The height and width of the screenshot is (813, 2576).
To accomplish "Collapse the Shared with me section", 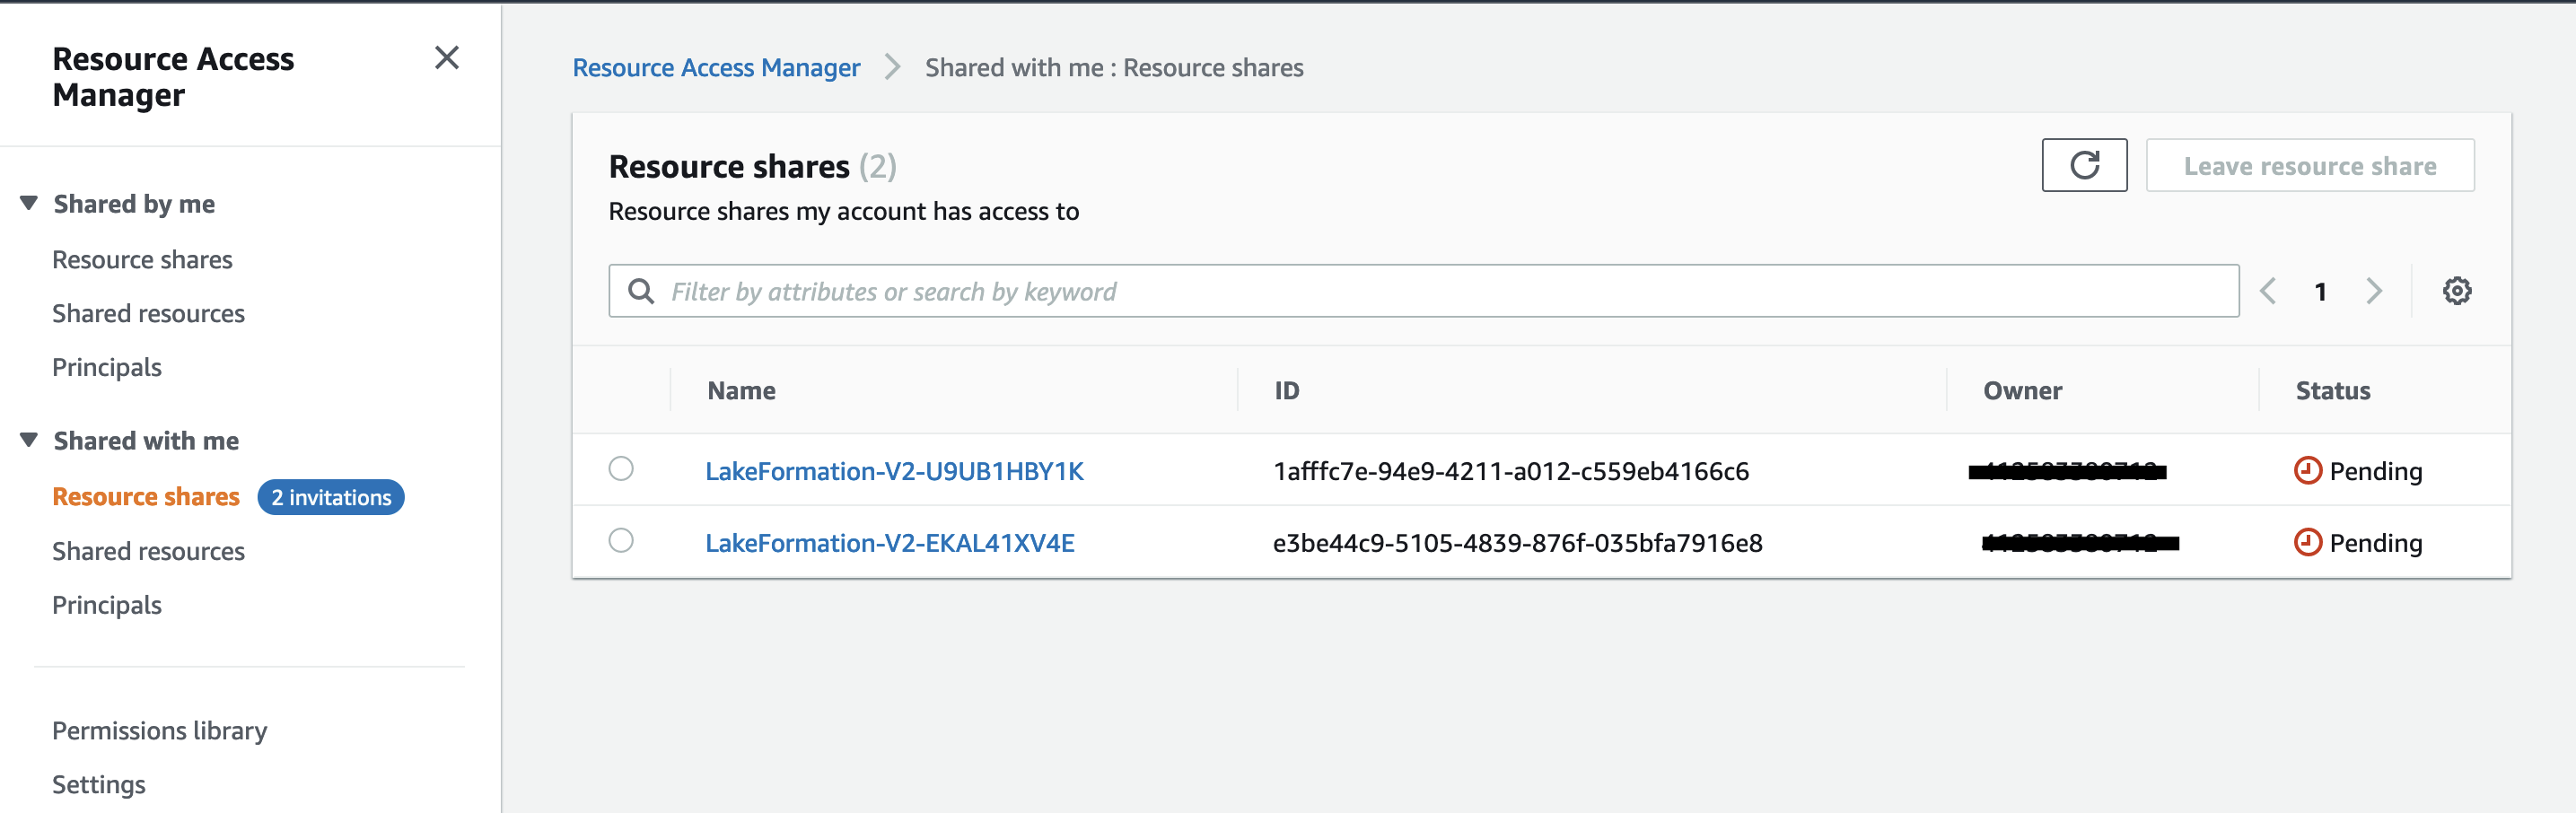I will [x=28, y=439].
